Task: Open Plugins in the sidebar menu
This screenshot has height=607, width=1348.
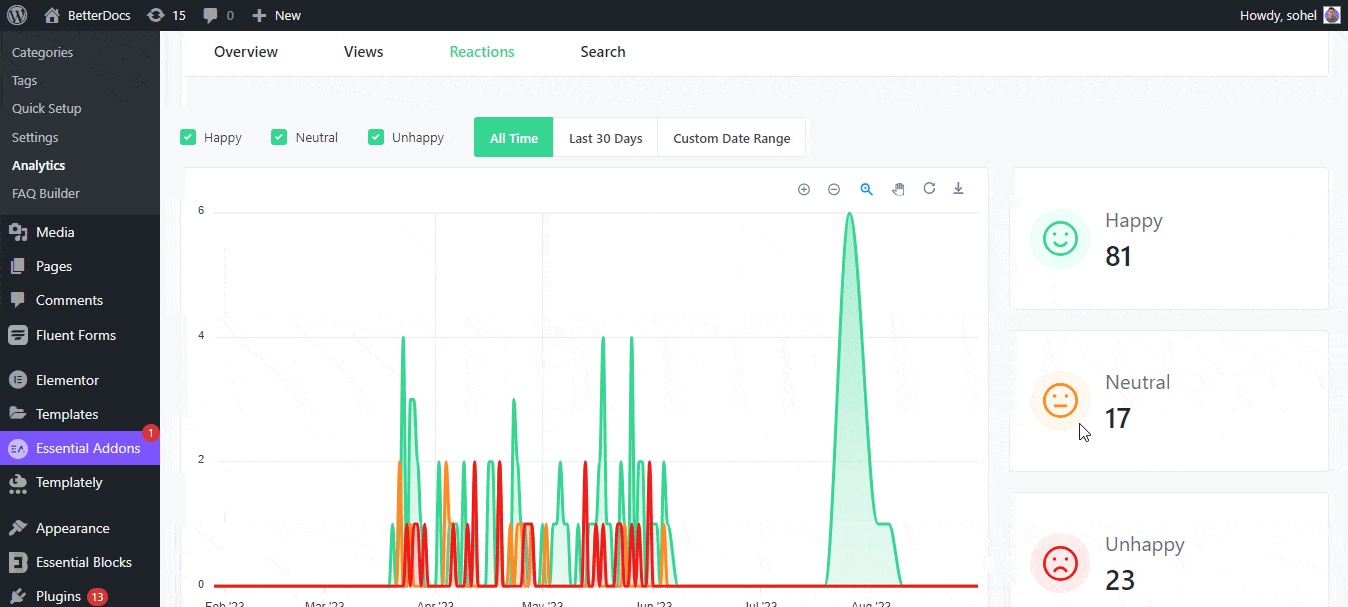Action: pos(58,596)
